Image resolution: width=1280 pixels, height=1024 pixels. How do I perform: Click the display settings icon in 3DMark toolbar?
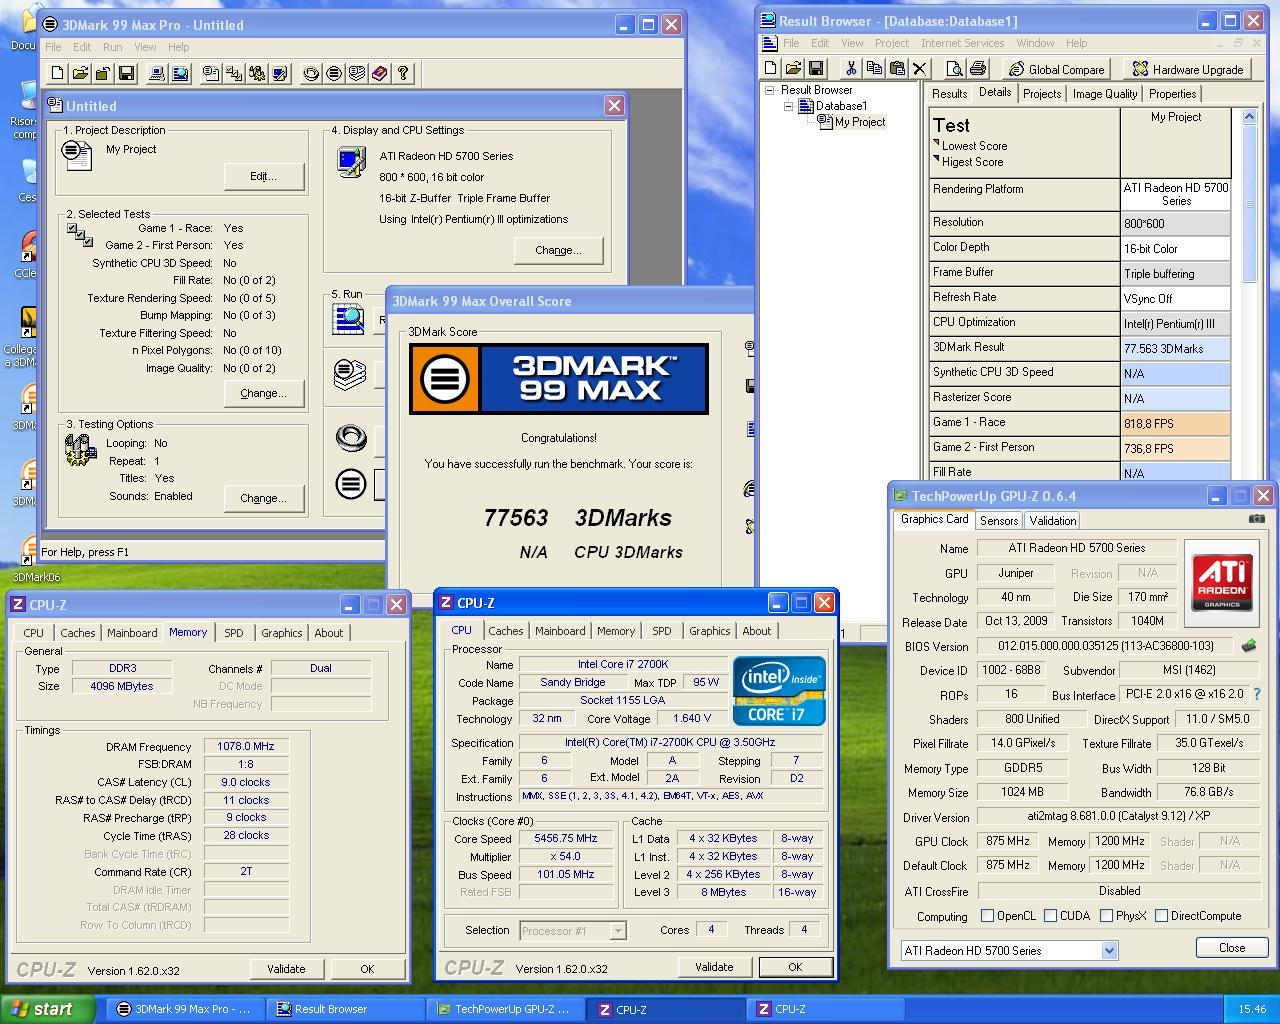click(280, 73)
